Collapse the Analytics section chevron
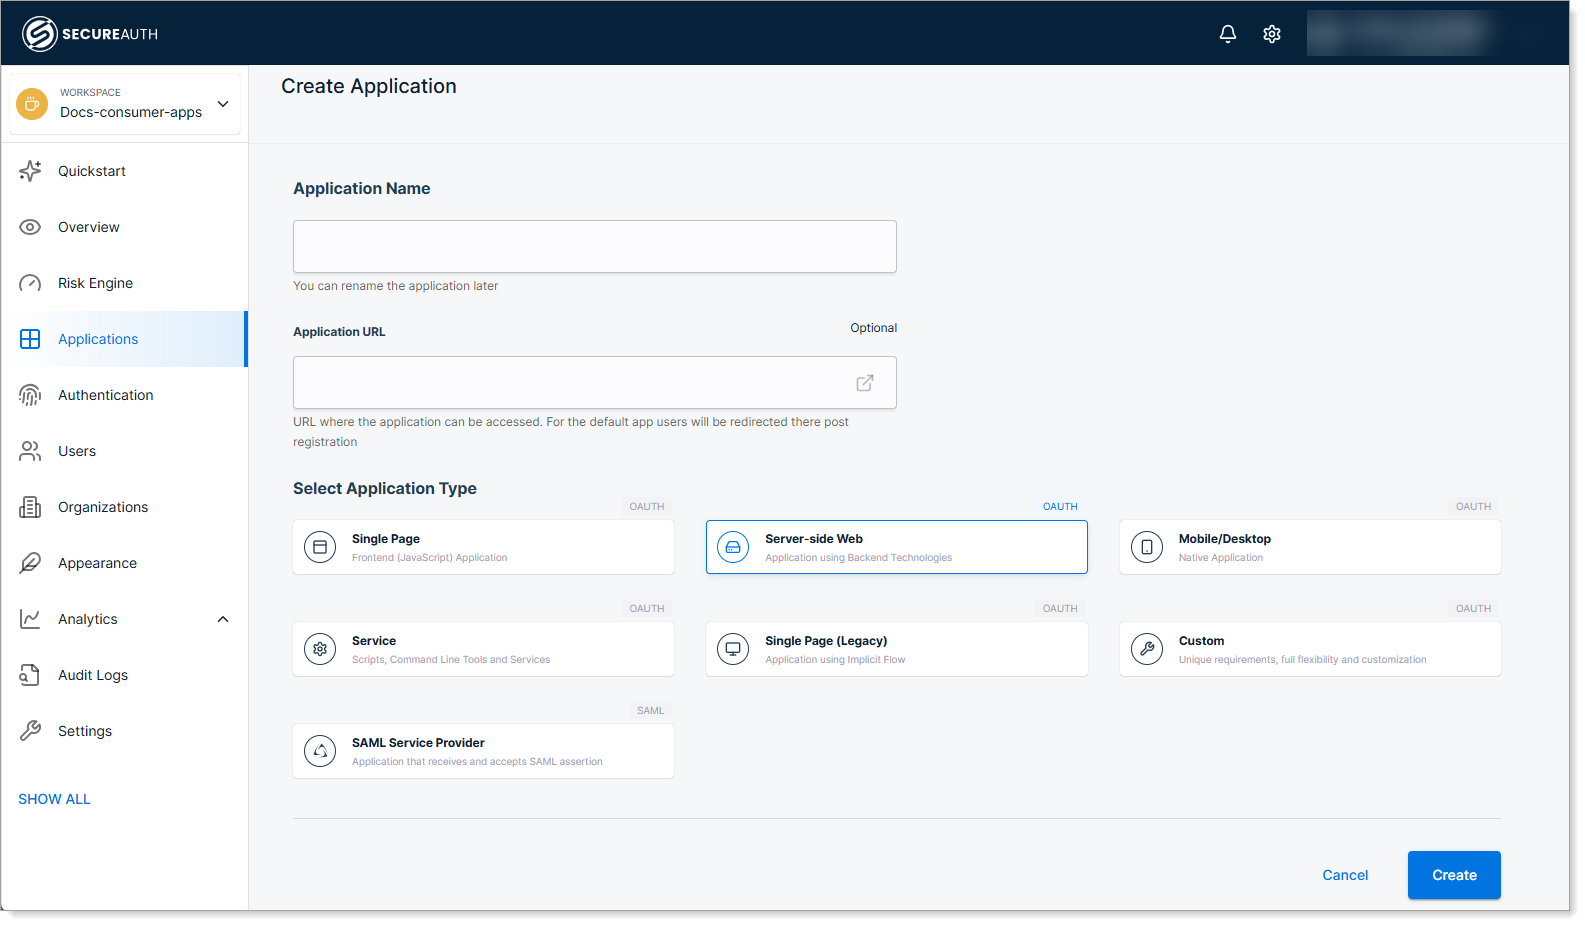This screenshot has height=926, width=1585. coord(223,619)
